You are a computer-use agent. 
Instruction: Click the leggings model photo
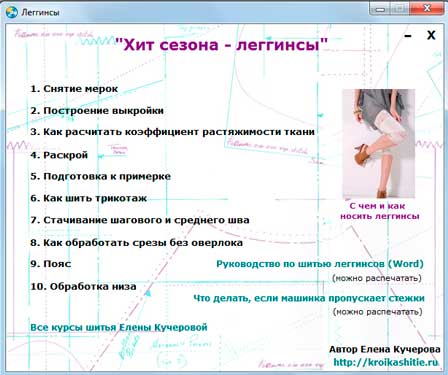click(379, 144)
